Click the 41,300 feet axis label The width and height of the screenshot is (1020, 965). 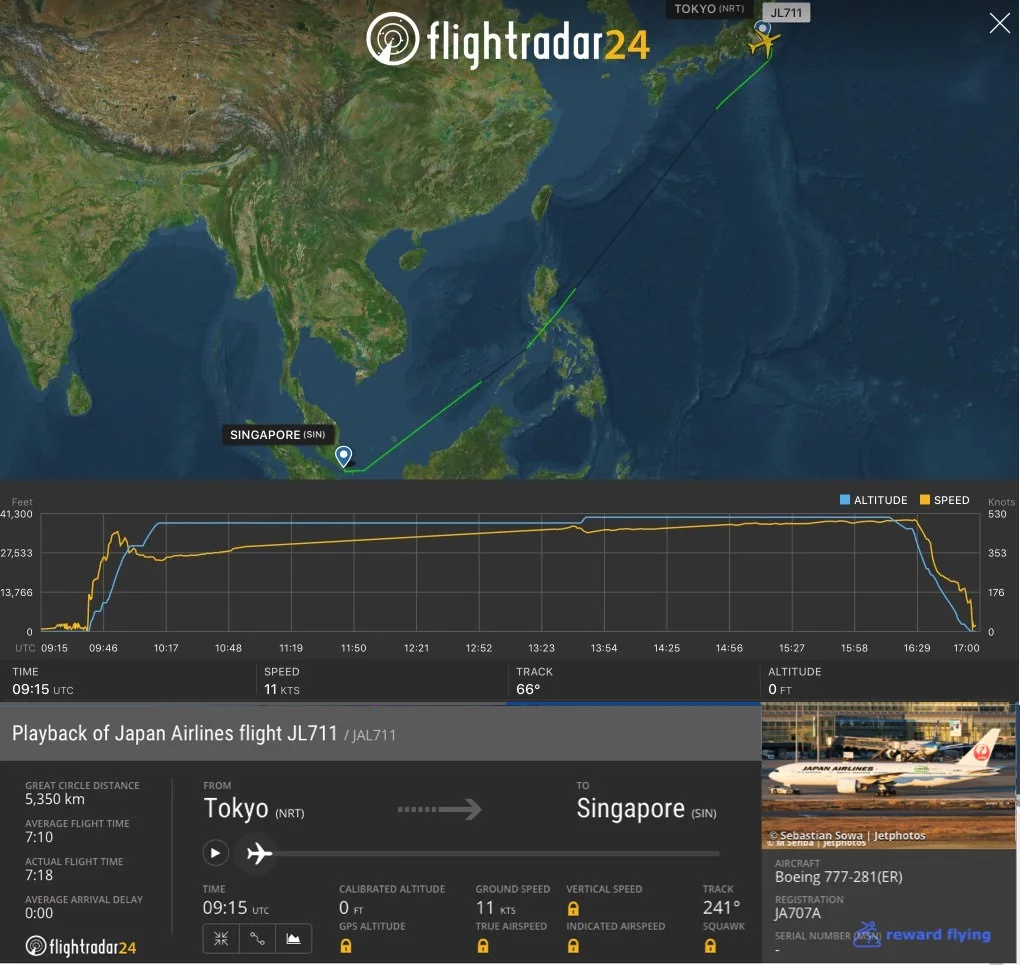16,514
